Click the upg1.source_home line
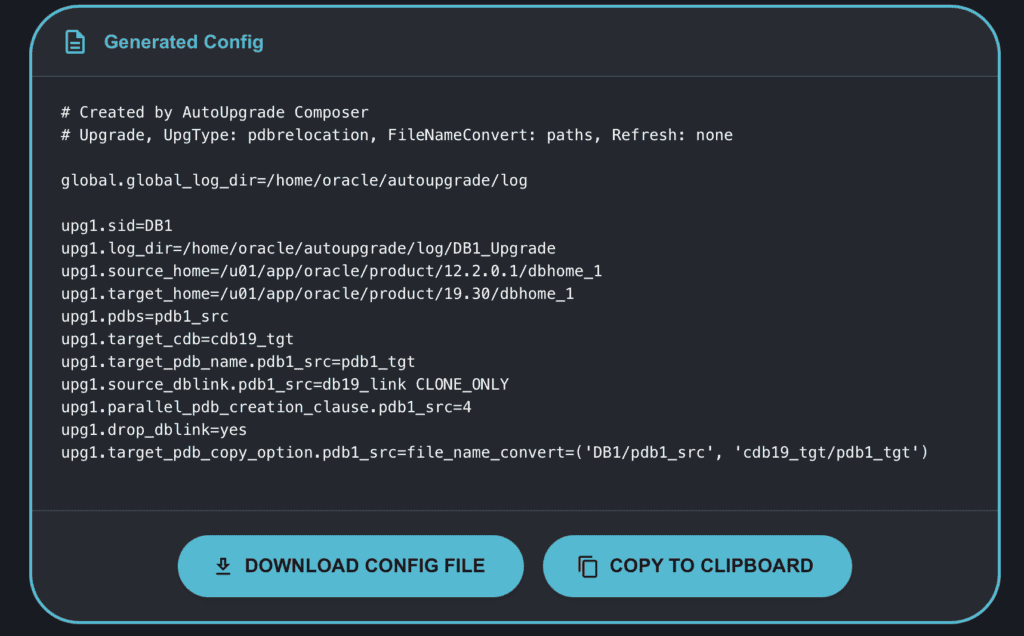 pos(331,271)
